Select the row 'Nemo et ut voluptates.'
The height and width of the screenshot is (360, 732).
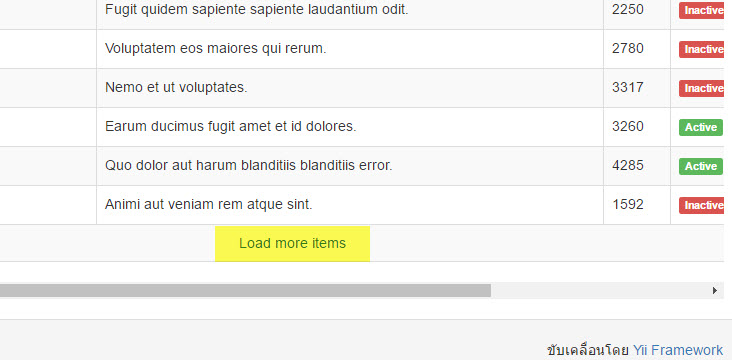pyautogui.click(x=362, y=88)
